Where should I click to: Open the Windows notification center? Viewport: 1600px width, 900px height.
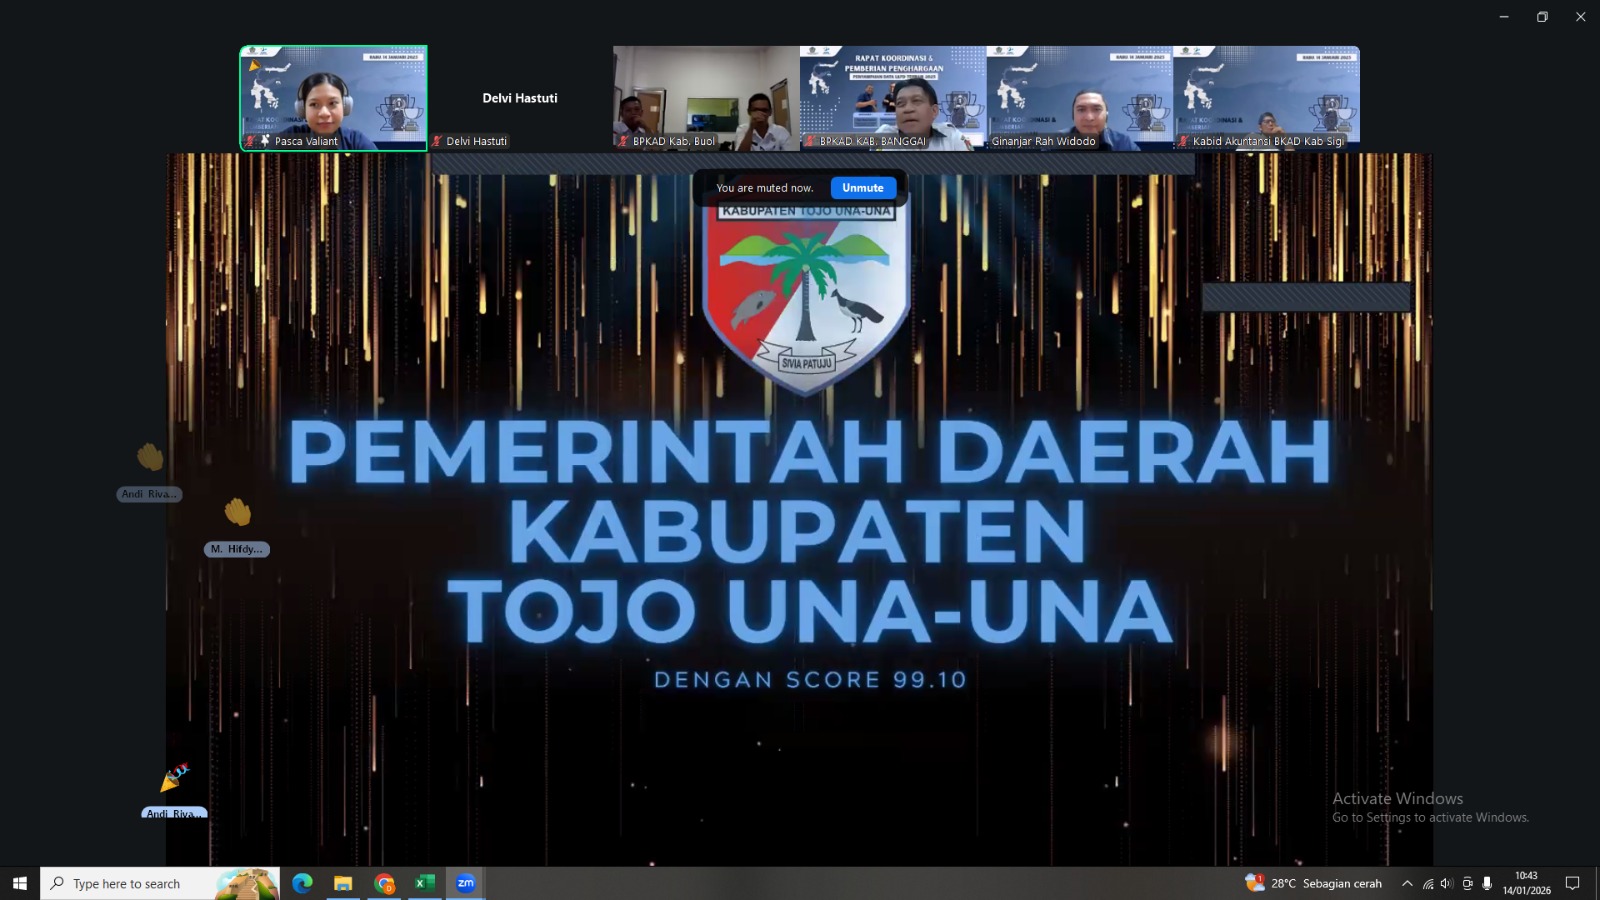(x=1572, y=883)
